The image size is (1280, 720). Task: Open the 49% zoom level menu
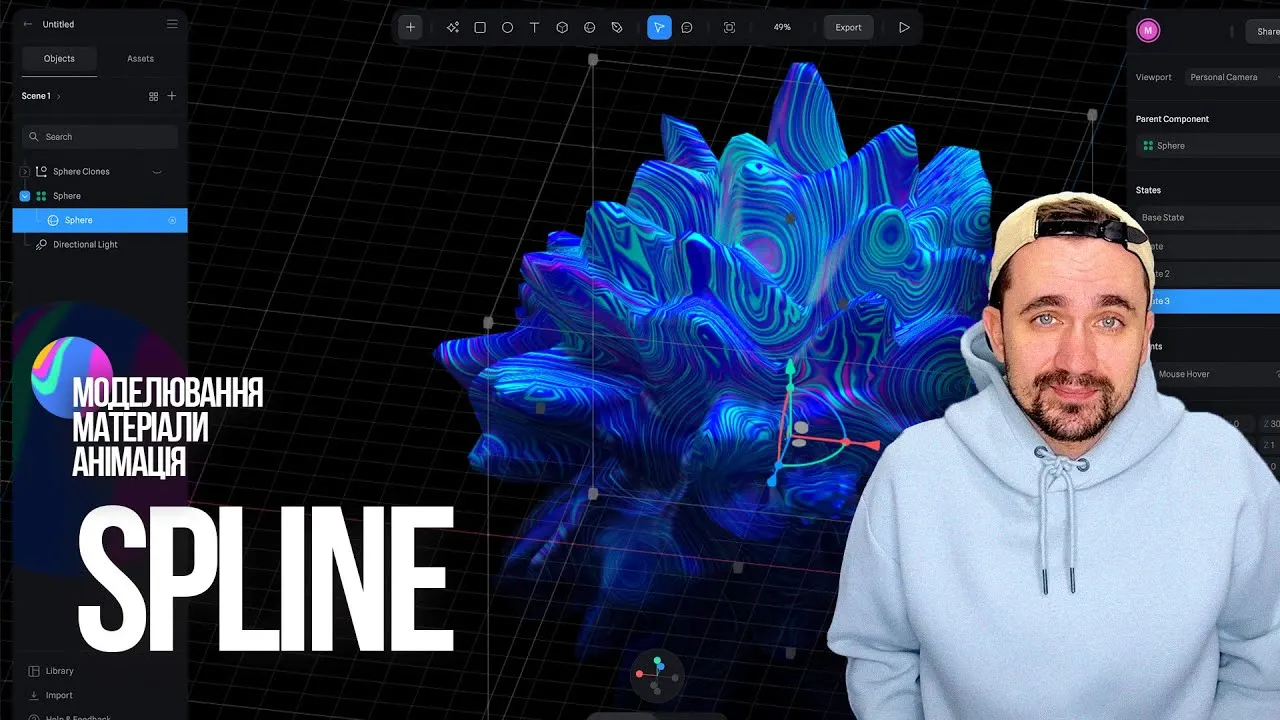point(782,28)
